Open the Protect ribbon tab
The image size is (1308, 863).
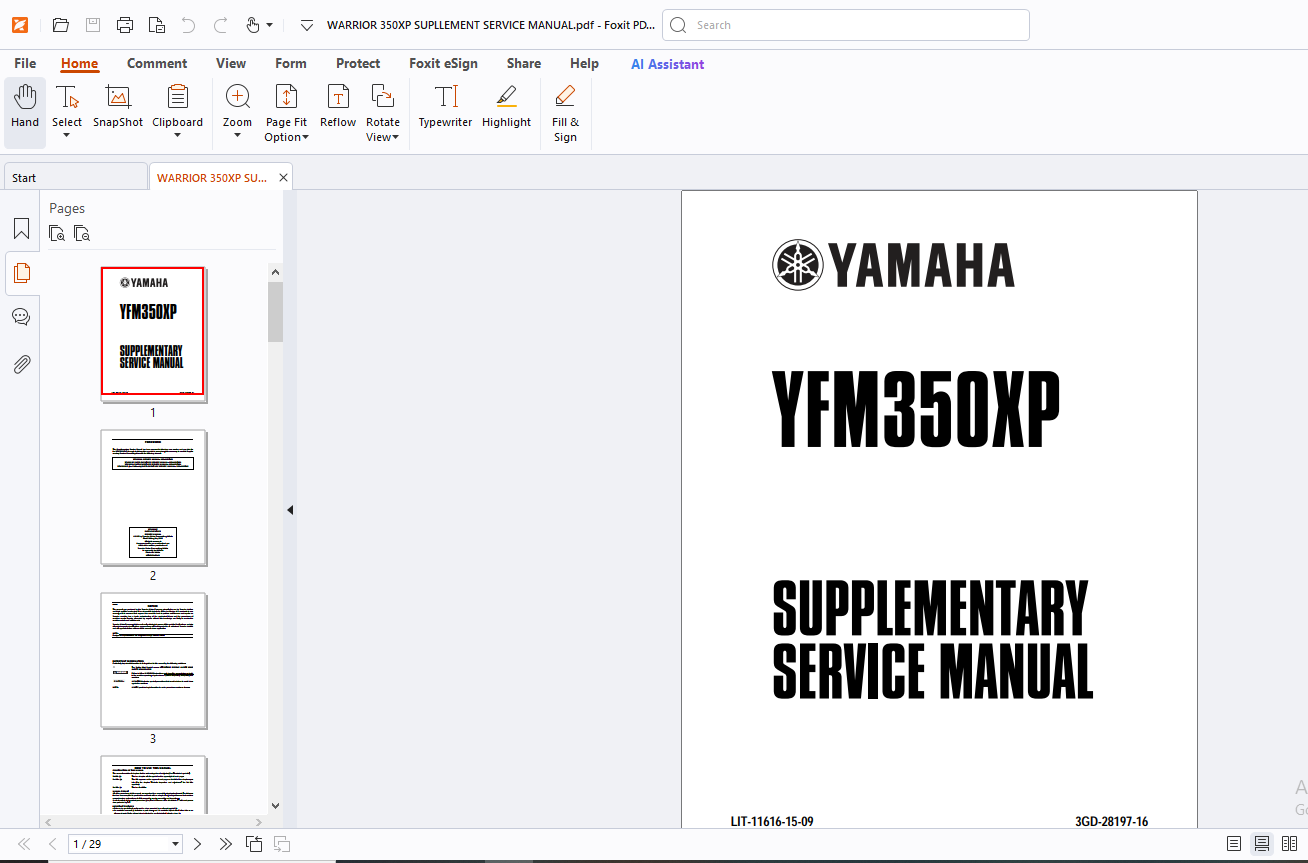coord(358,63)
